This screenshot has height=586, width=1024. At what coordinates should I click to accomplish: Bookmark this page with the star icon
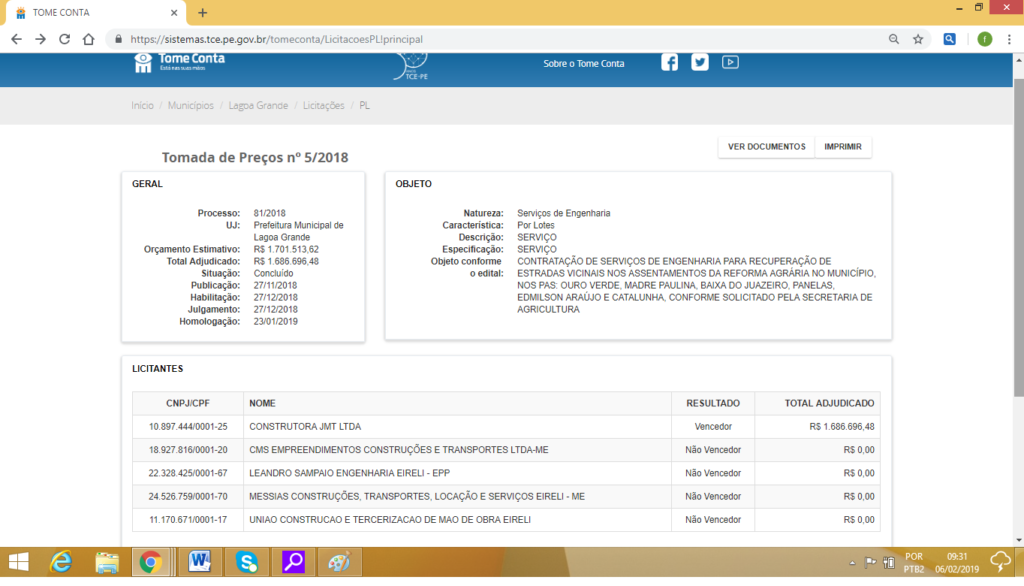pyautogui.click(x=918, y=39)
